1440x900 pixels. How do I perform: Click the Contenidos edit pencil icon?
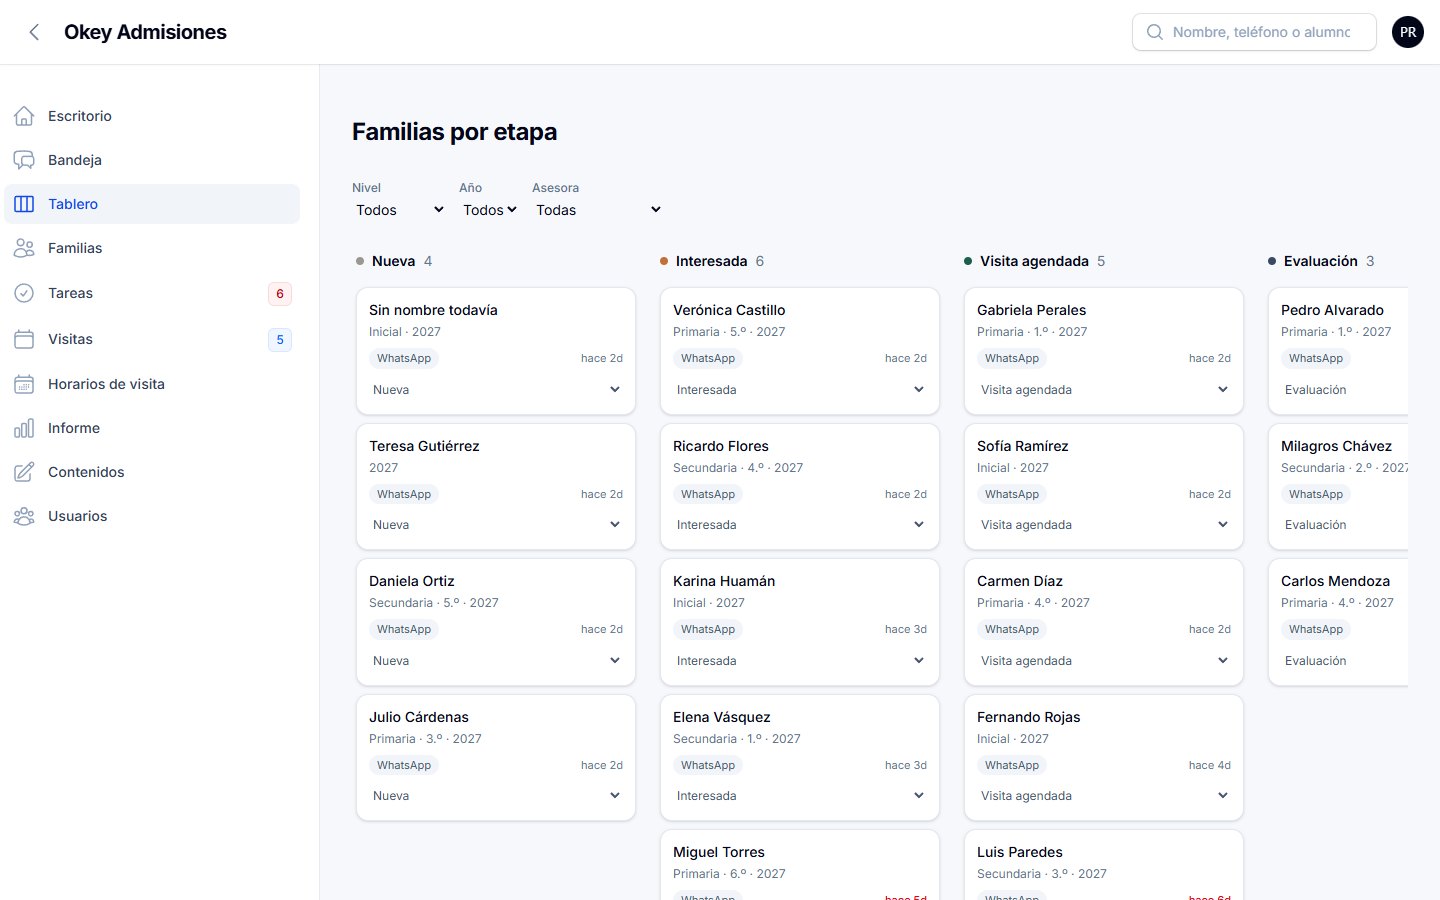tap(24, 472)
